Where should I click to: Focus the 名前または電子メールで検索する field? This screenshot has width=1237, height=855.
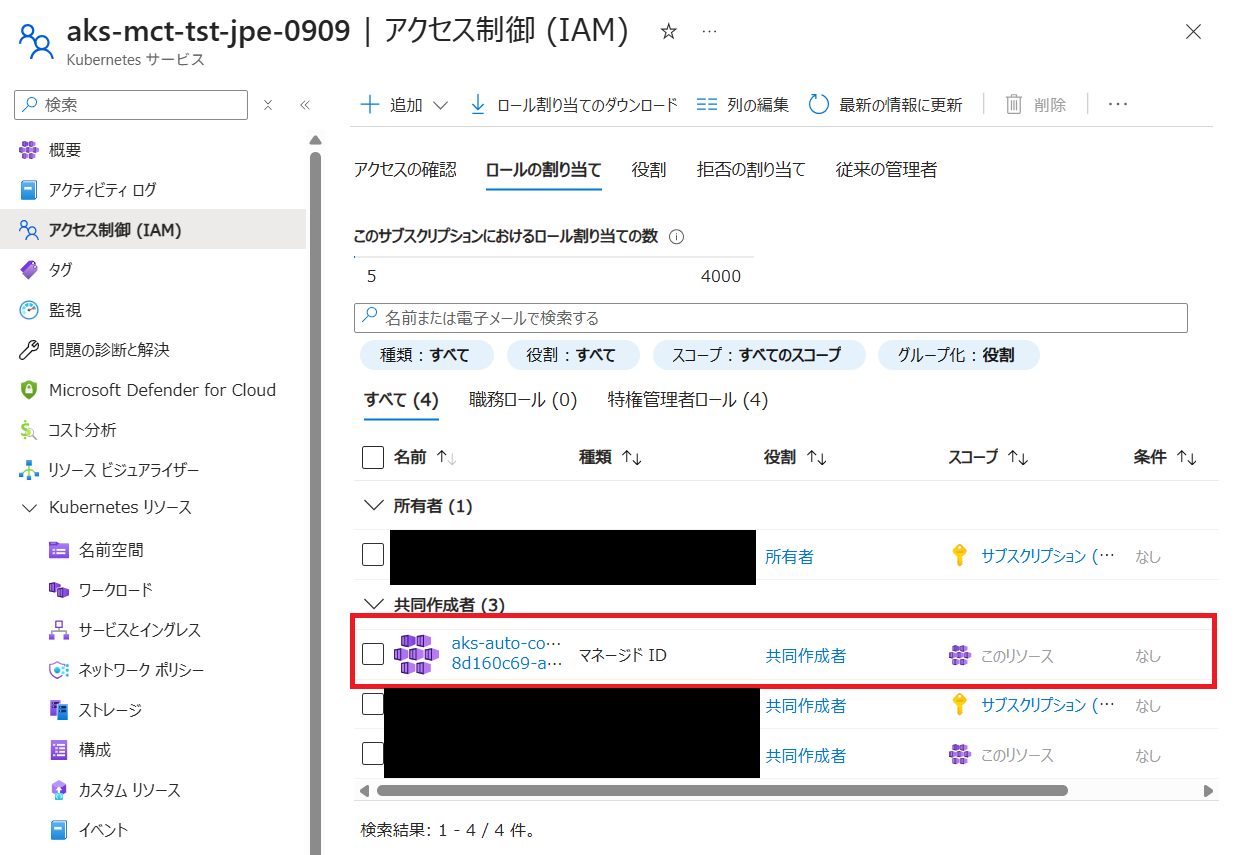point(770,318)
